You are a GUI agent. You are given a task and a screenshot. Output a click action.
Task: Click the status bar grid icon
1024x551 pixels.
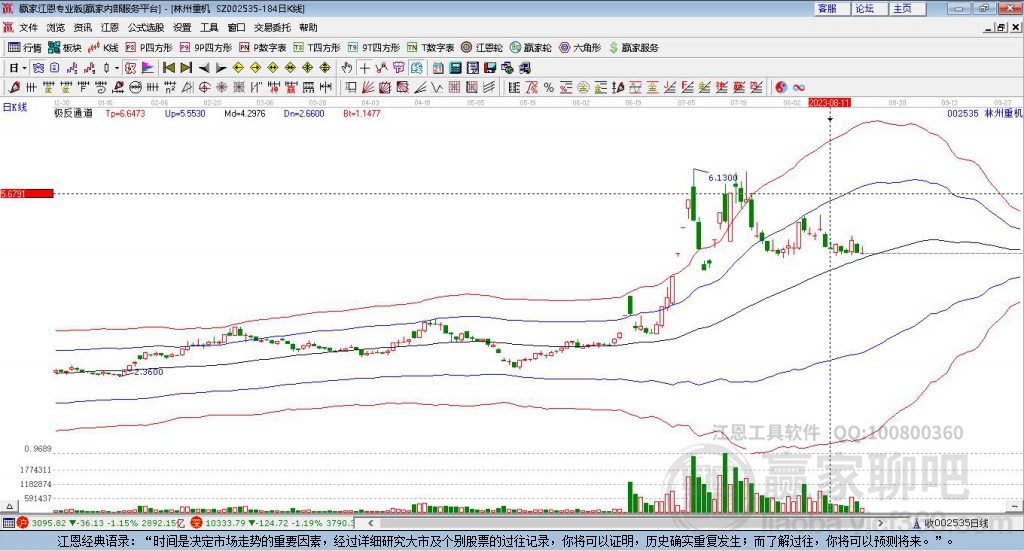(x=8, y=523)
